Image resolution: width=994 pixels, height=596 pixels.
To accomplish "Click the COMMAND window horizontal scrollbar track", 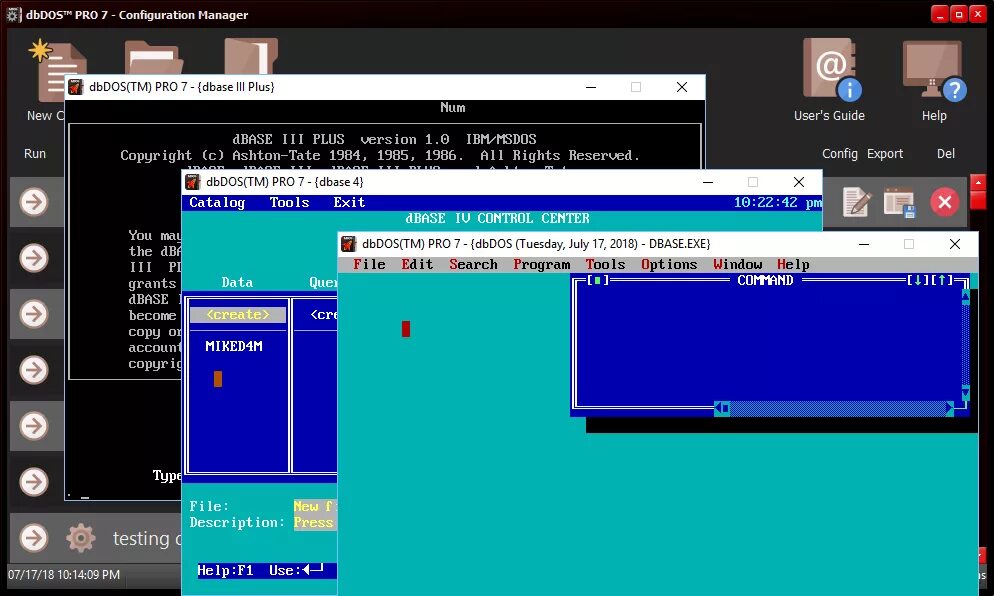I will [837, 409].
